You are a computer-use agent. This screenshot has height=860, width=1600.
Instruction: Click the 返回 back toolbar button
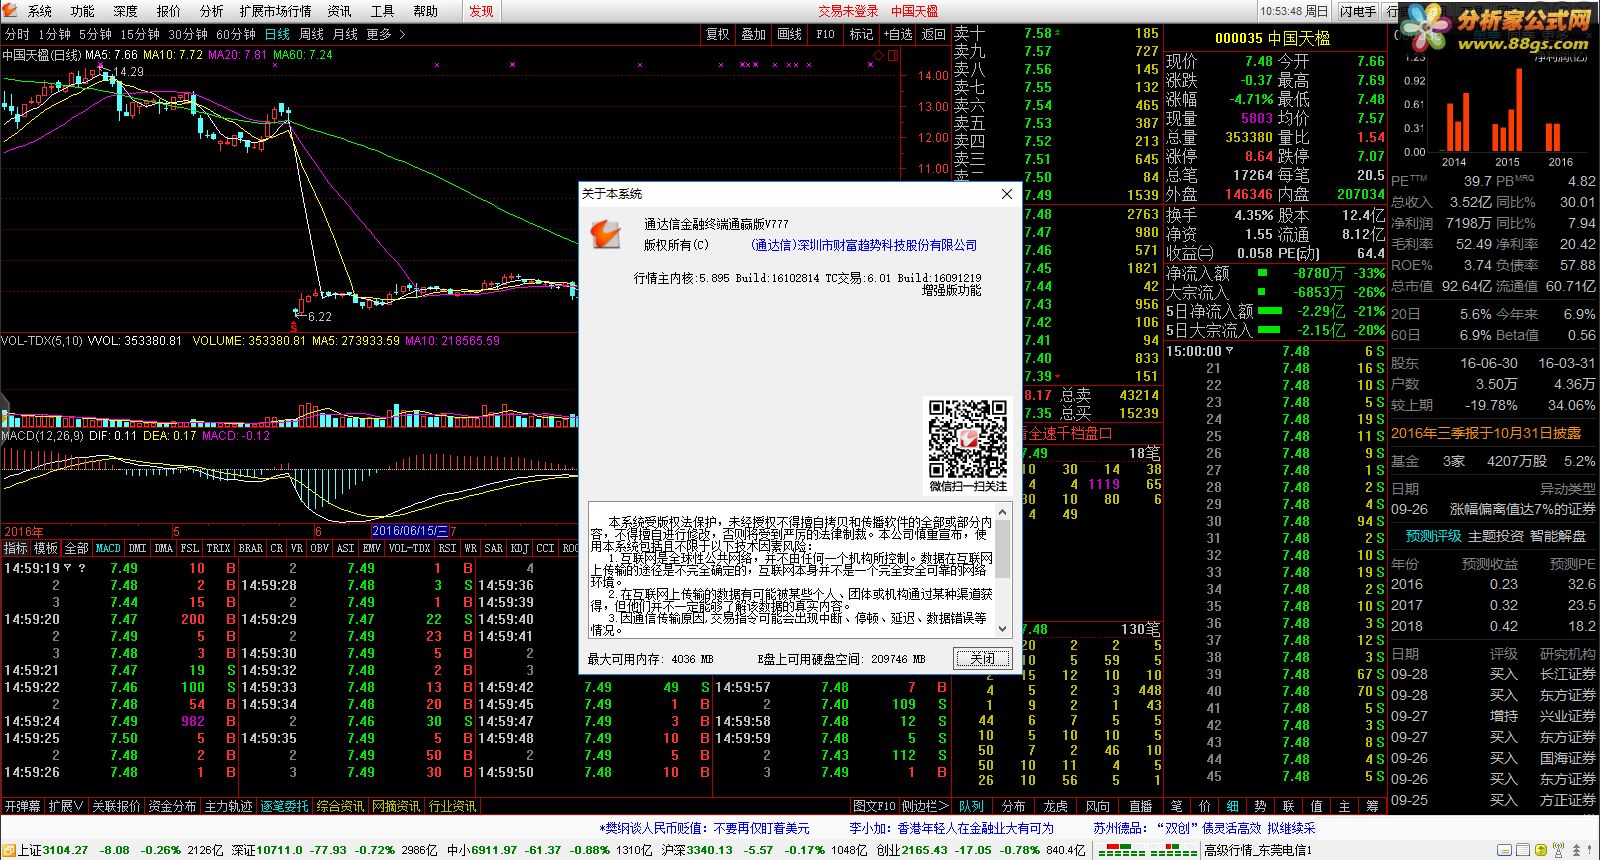934,34
